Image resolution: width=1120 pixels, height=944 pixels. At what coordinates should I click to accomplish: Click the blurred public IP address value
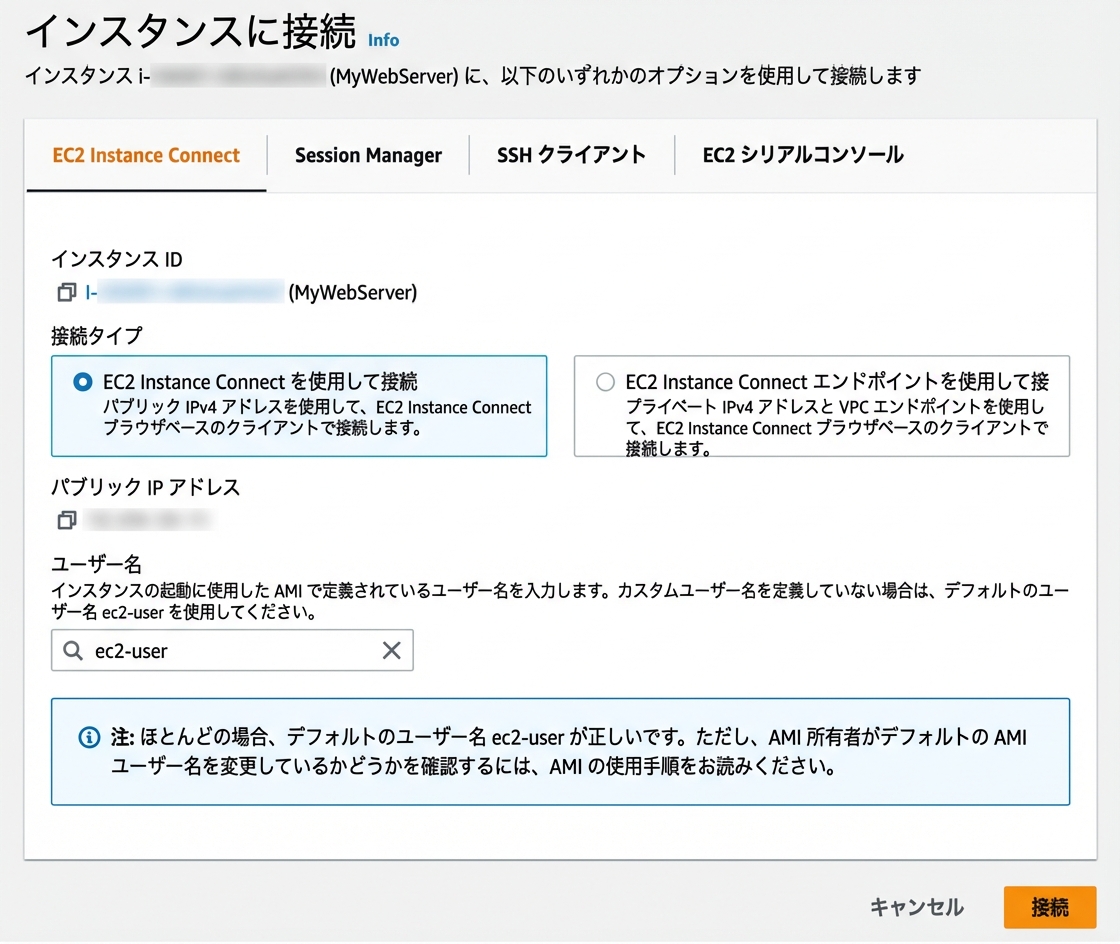[x=147, y=519]
